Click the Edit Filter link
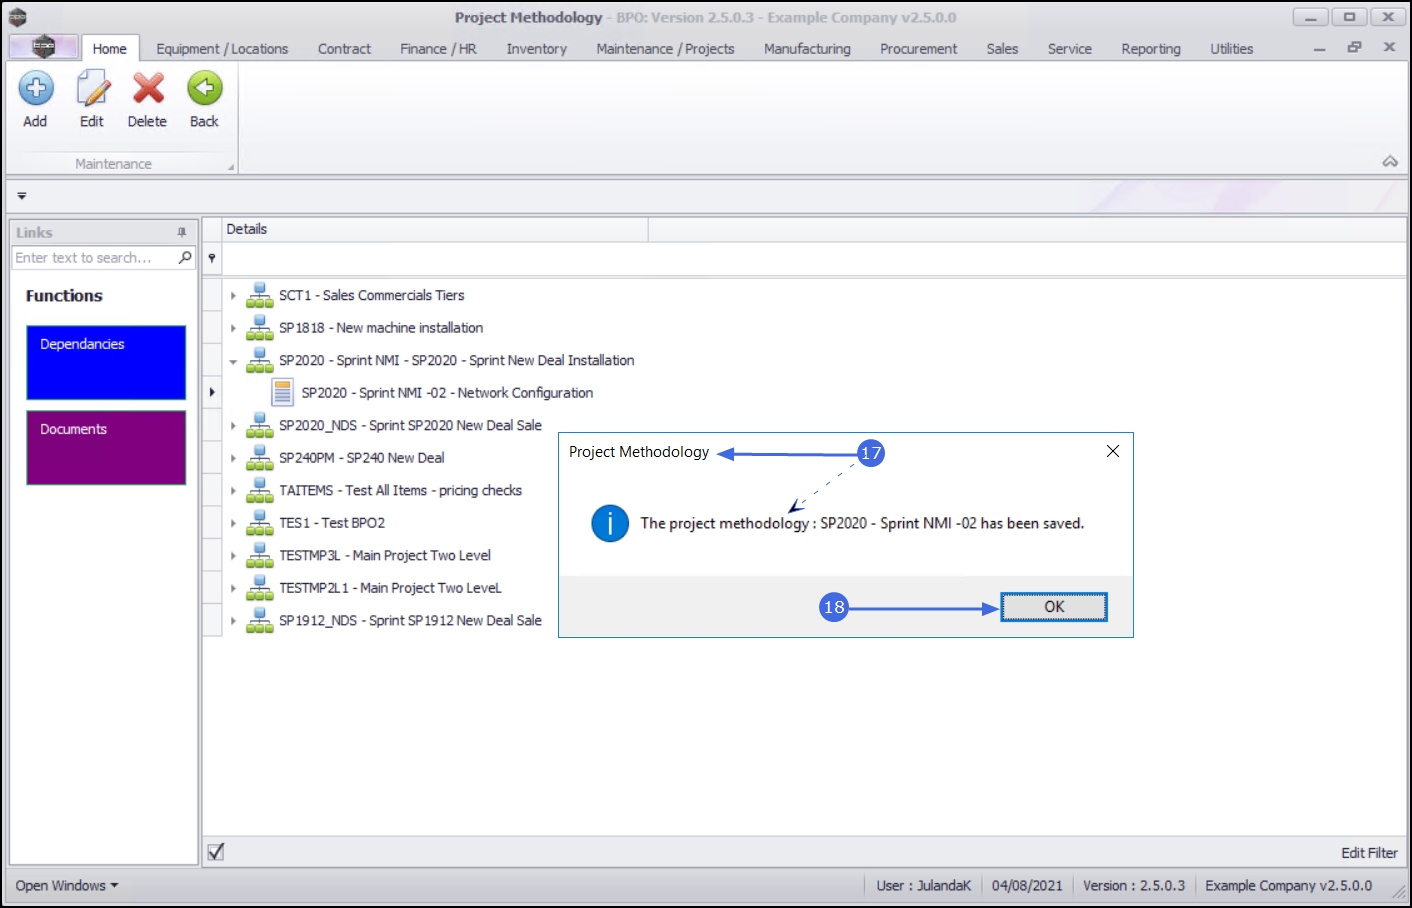The image size is (1412, 908). tap(1369, 853)
